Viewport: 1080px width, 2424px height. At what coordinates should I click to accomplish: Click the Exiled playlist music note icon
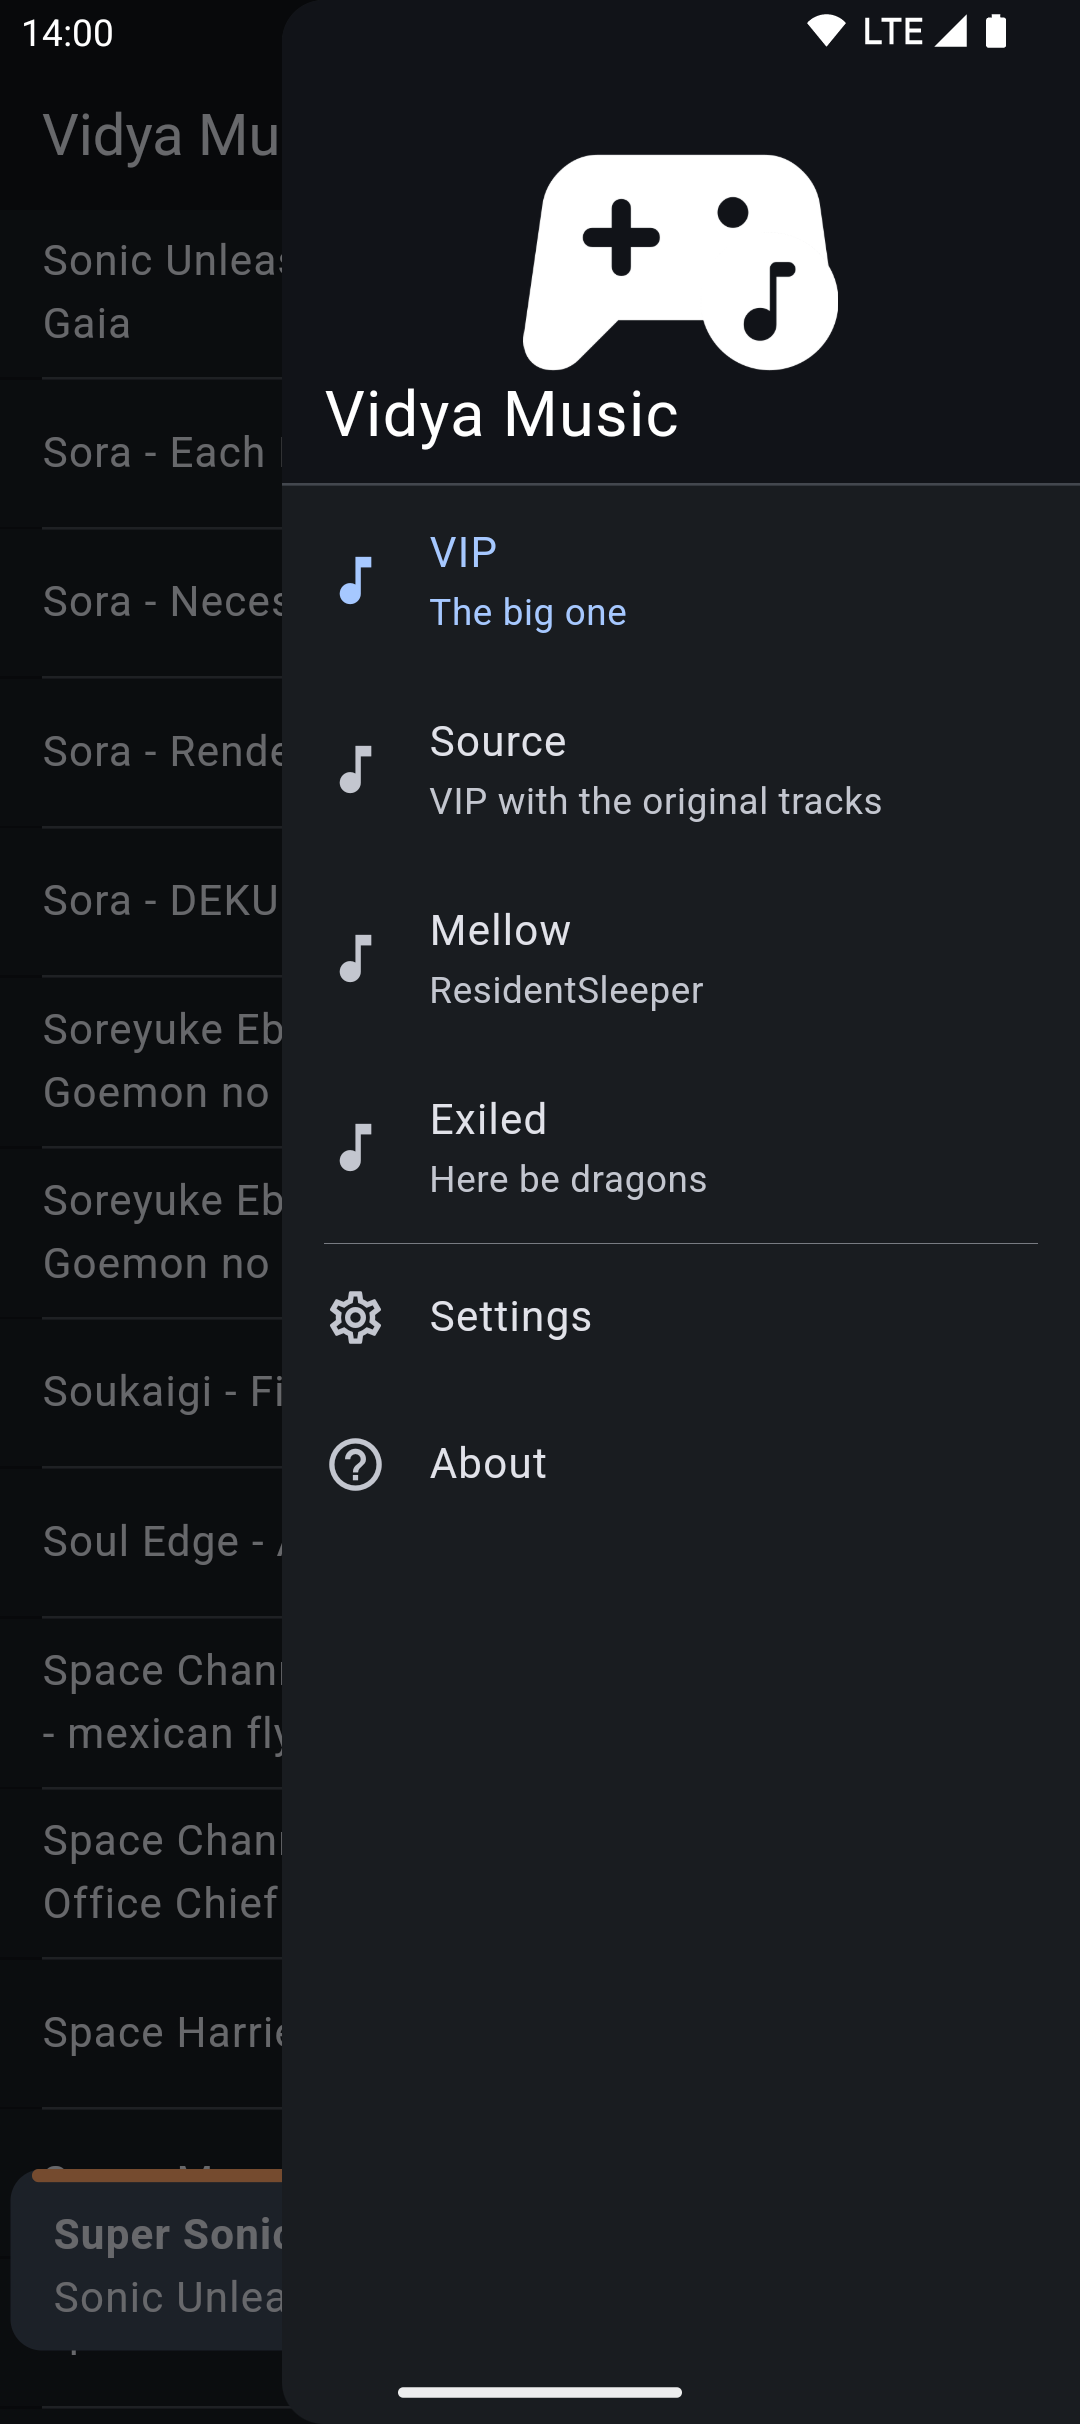coord(356,1148)
